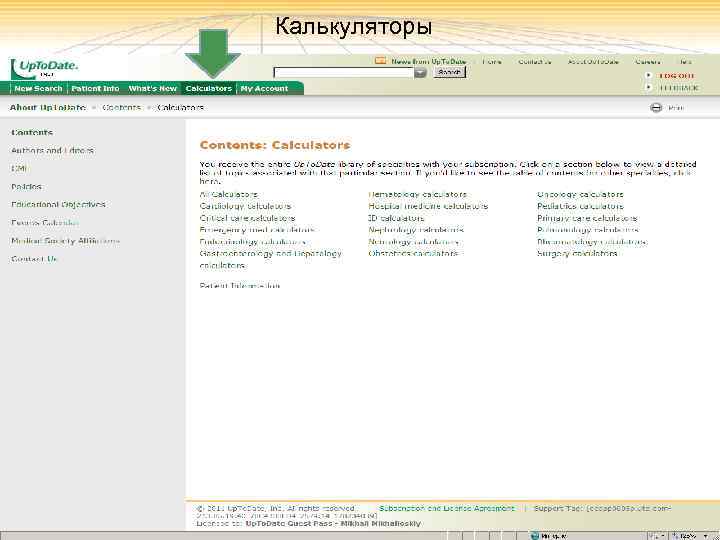Viewport: 720px width, 540px height.
Task: Open Pediatrics calculators
Action: [x=580, y=206]
